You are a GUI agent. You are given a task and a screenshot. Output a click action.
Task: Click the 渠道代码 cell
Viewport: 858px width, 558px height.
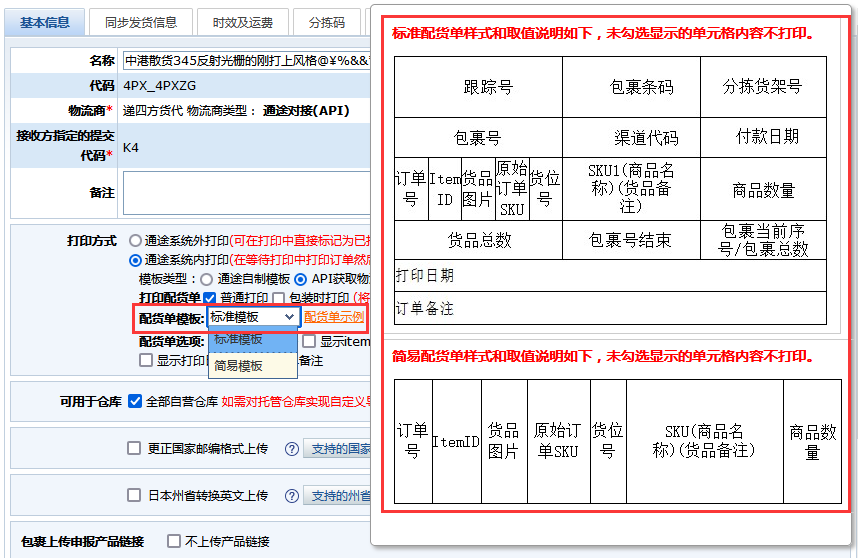(x=631, y=137)
